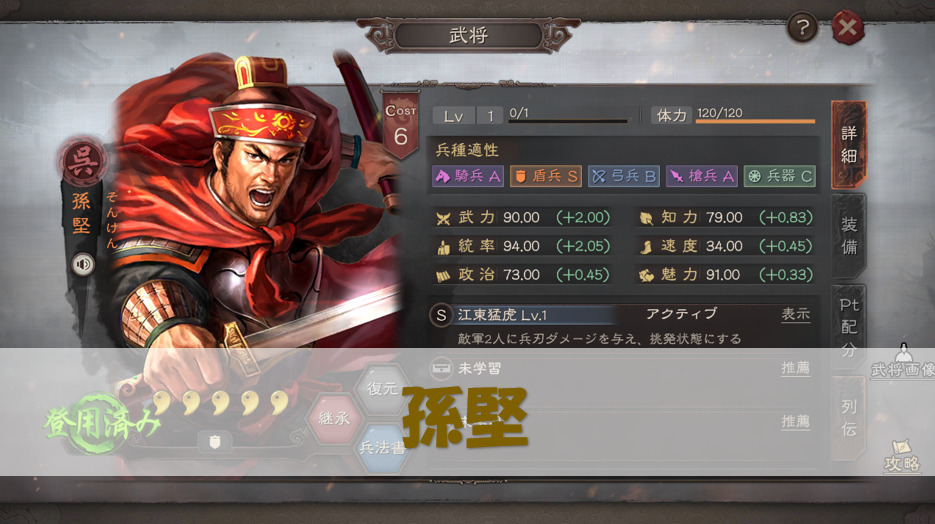Switch to the 詳細 tab

(x=849, y=144)
